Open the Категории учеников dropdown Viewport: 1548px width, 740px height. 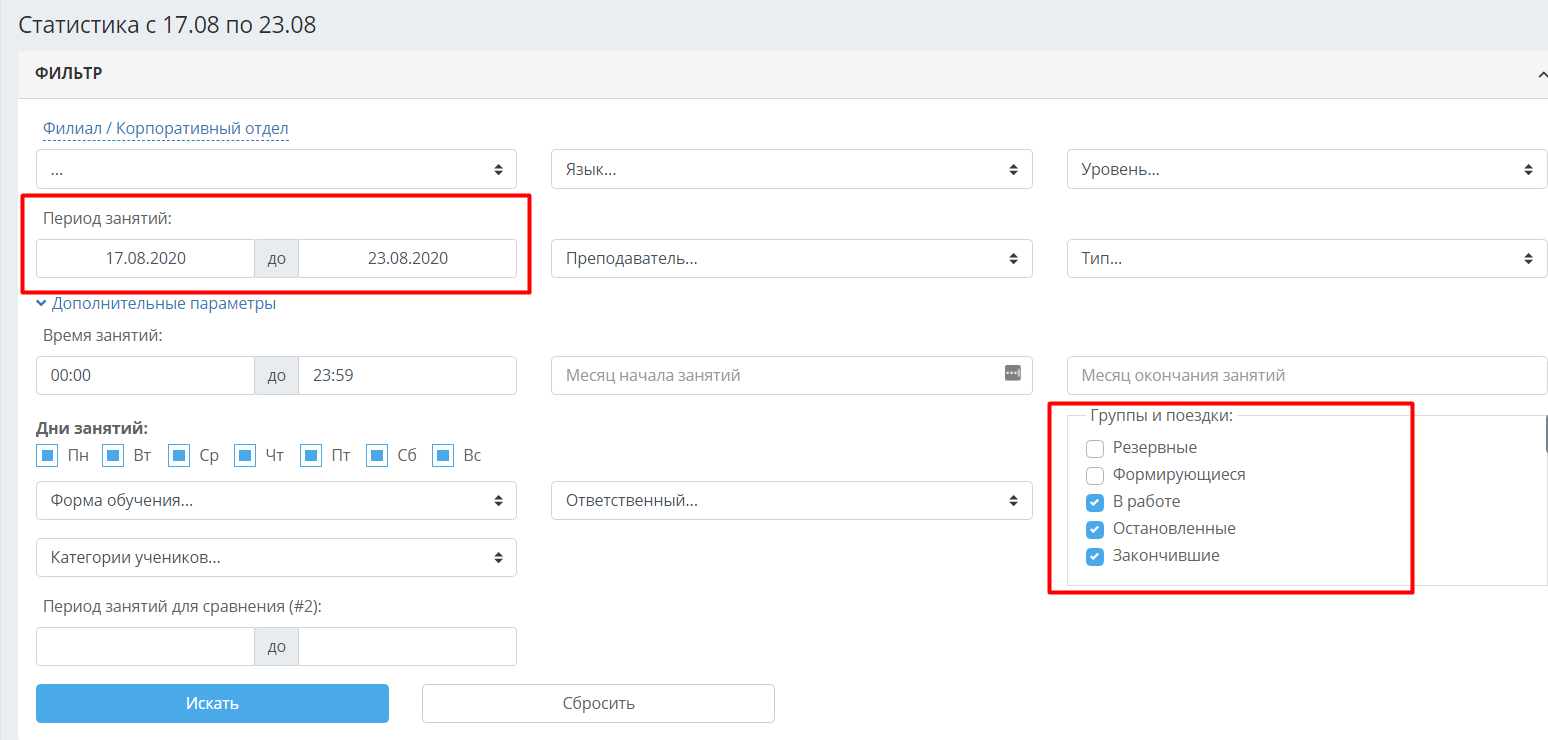tap(277, 558)
